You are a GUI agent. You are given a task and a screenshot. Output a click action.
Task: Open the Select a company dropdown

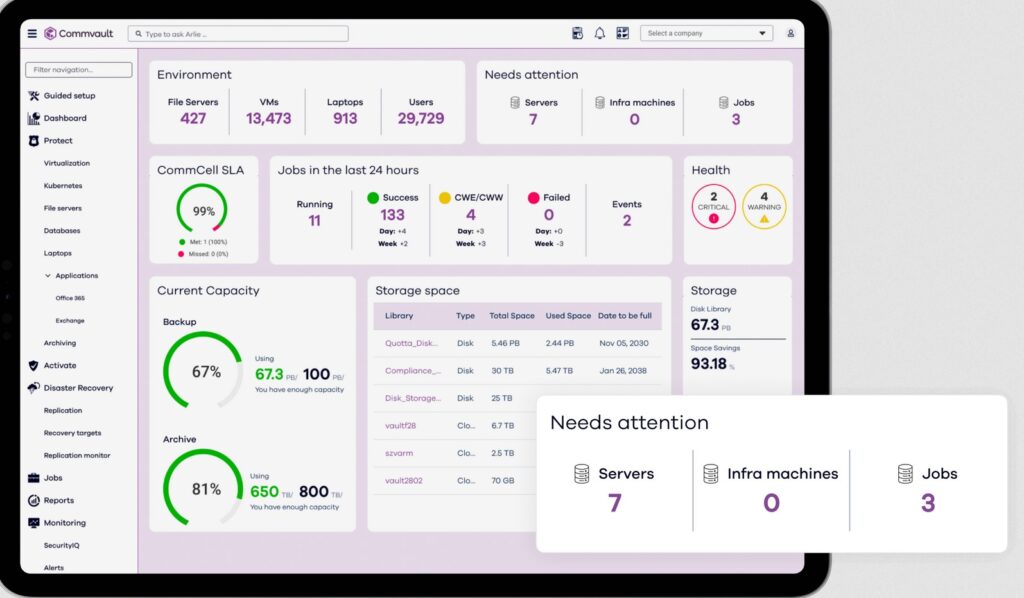click(707, 33)
